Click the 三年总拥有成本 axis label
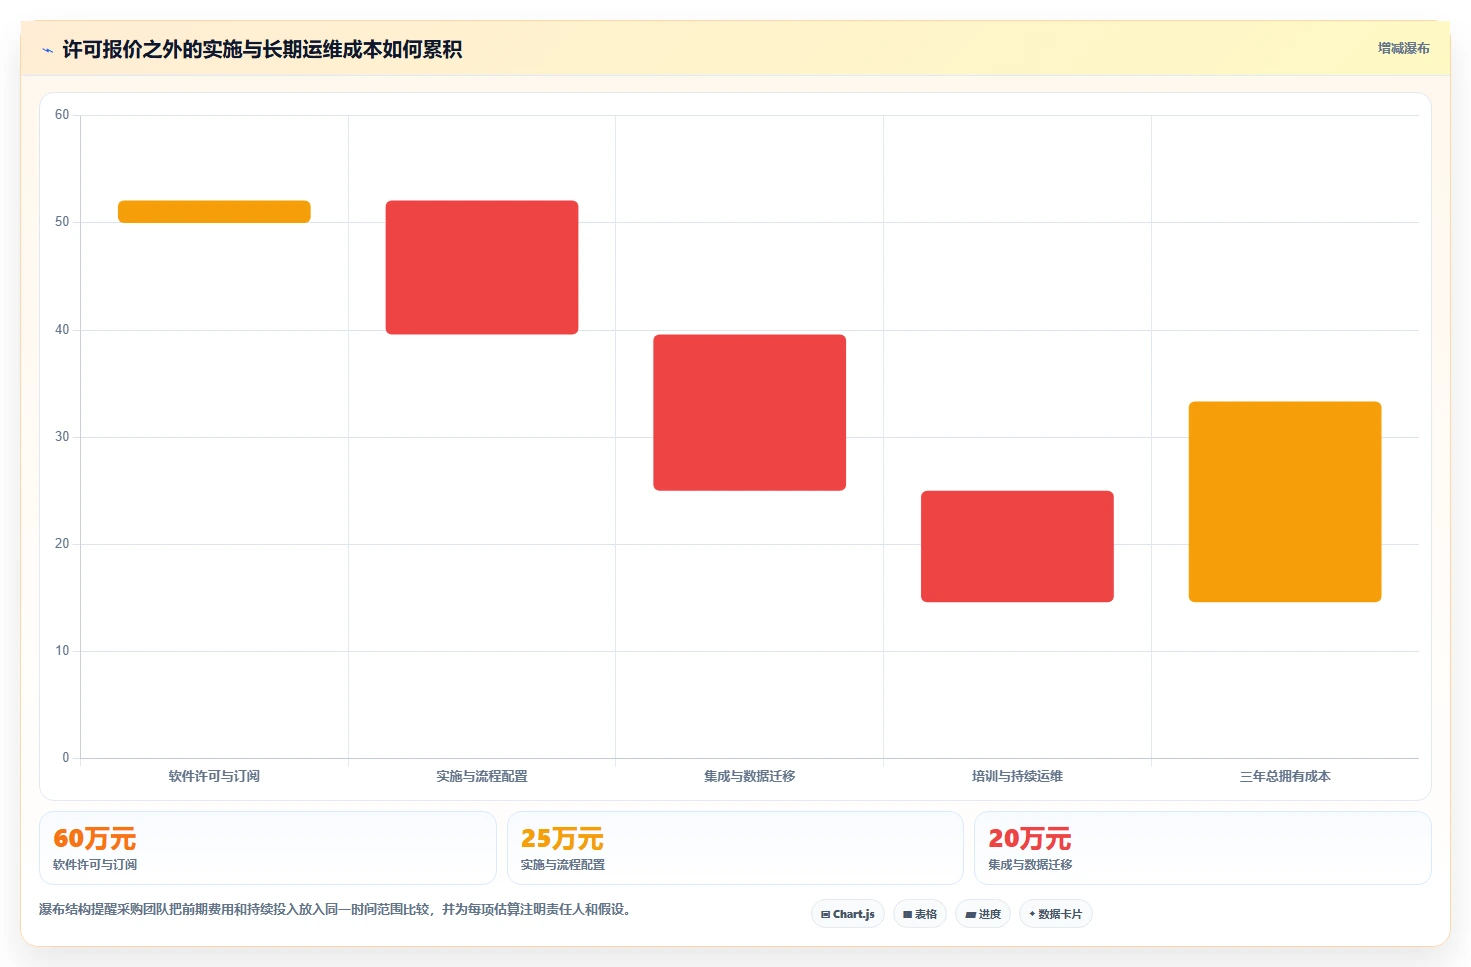The height and width of the screenshot is (967, 1471). pyautogui.click(x=1285, y=776)
